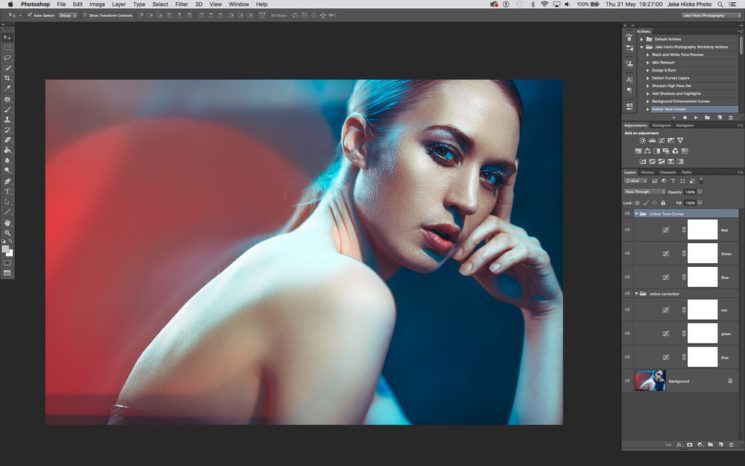Hide the Green curves layer in top group
Screen dimensions: 745x466
point(627,253)
